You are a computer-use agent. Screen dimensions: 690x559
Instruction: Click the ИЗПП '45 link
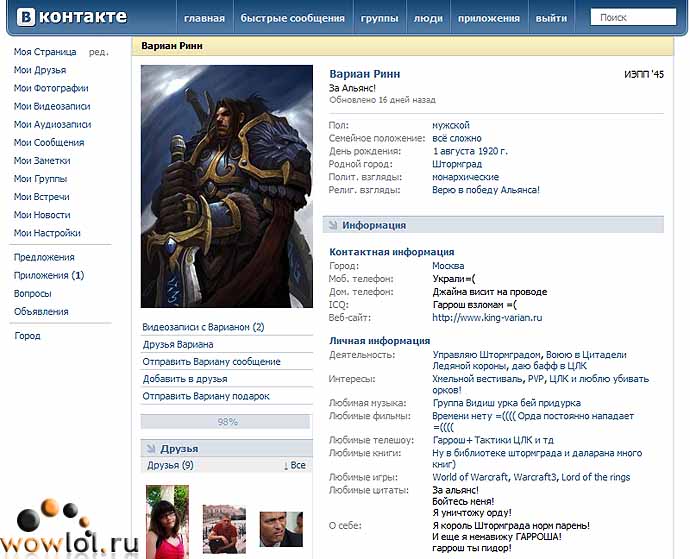point(644,74)
